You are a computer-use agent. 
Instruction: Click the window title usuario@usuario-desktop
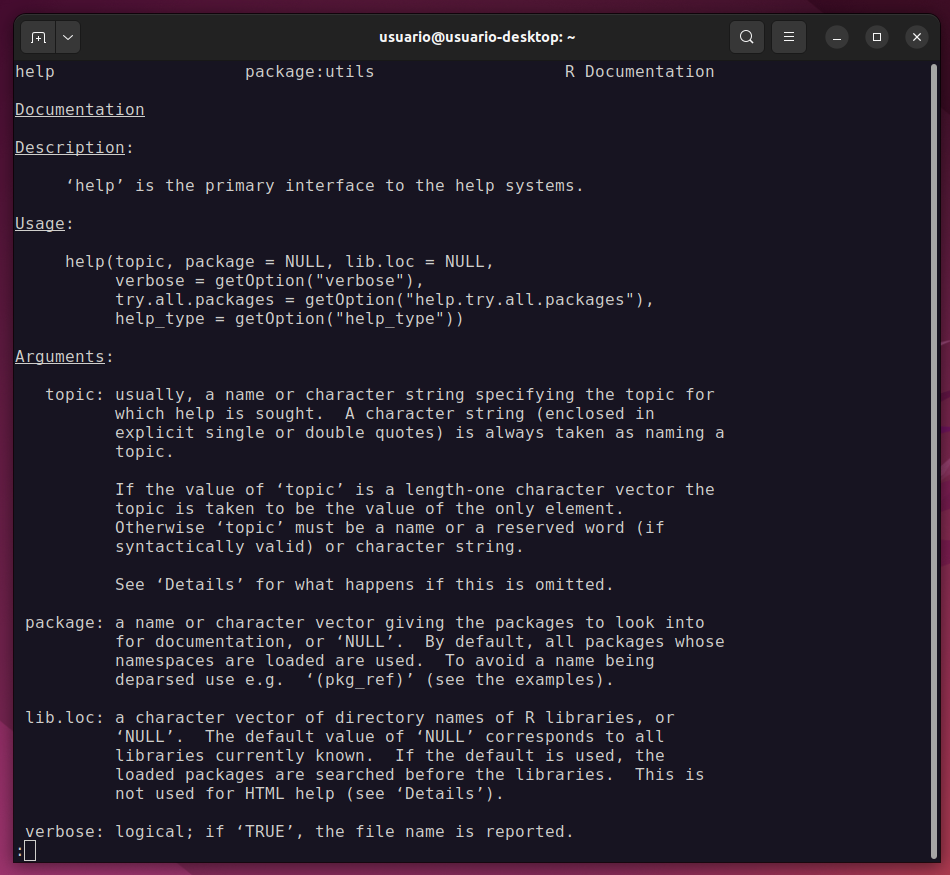pyautogui.click(x=477, y=37)
